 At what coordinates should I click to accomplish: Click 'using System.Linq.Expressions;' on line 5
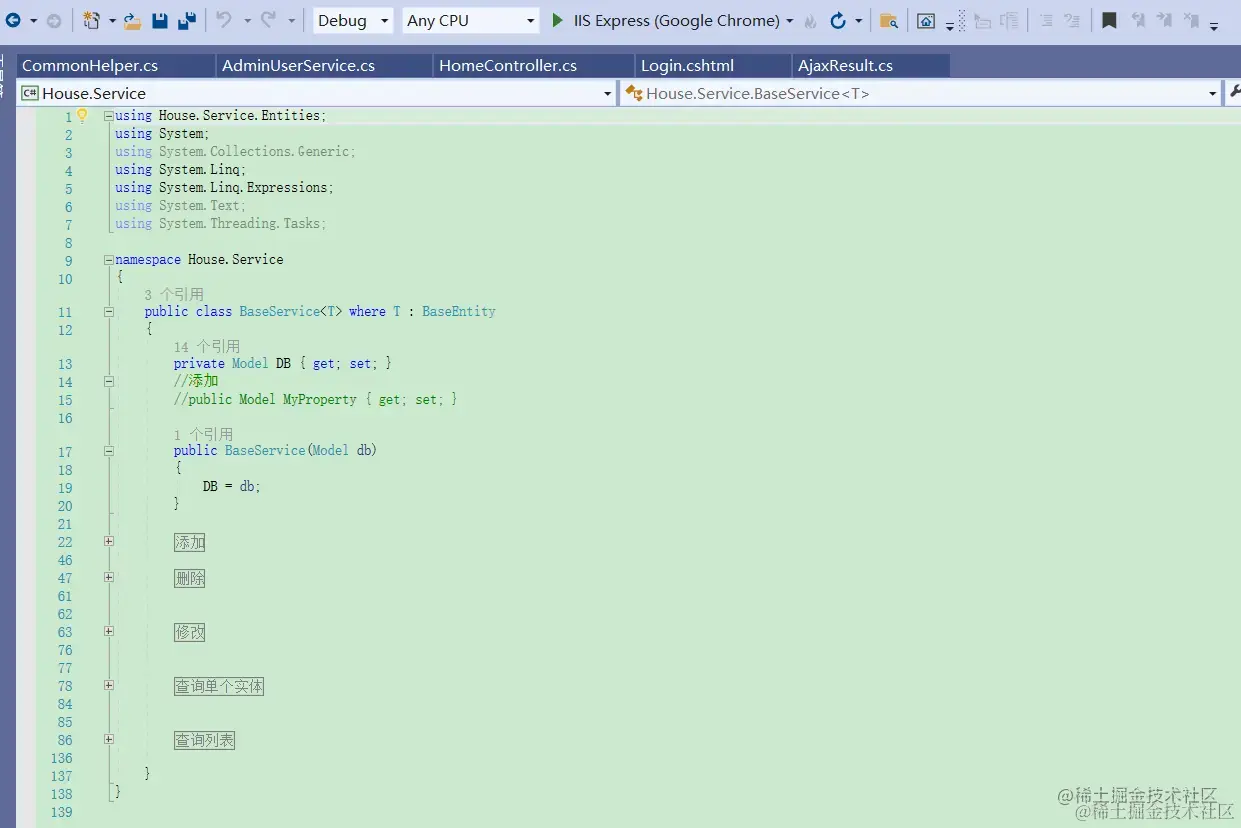pos(224,187)
